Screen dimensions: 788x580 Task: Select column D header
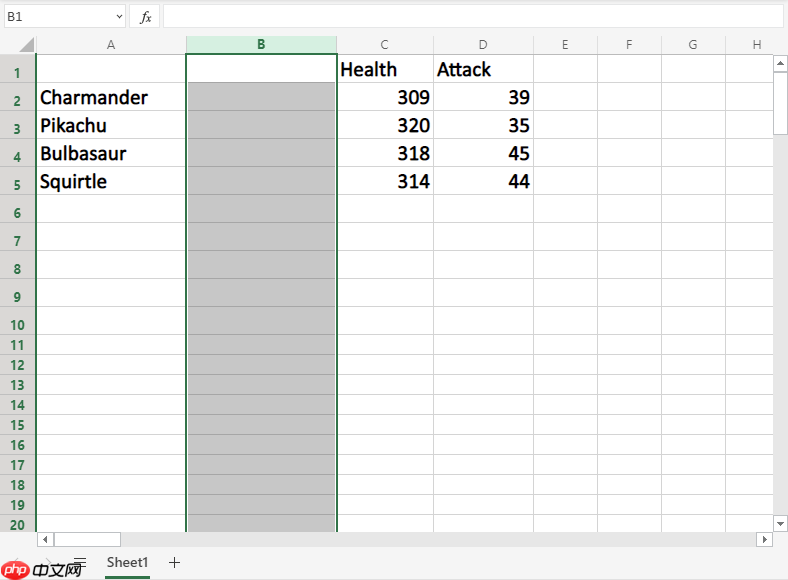(x=483, y=45)
